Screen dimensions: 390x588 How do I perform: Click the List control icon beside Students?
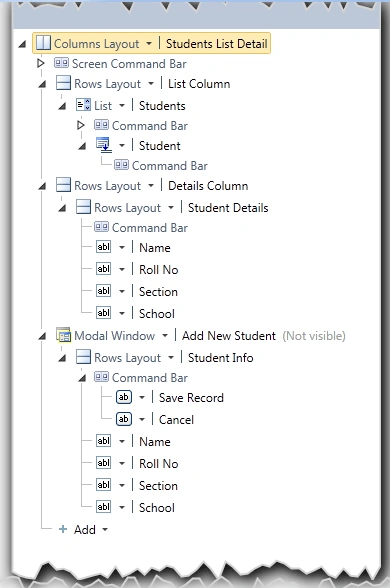(83, 105)
